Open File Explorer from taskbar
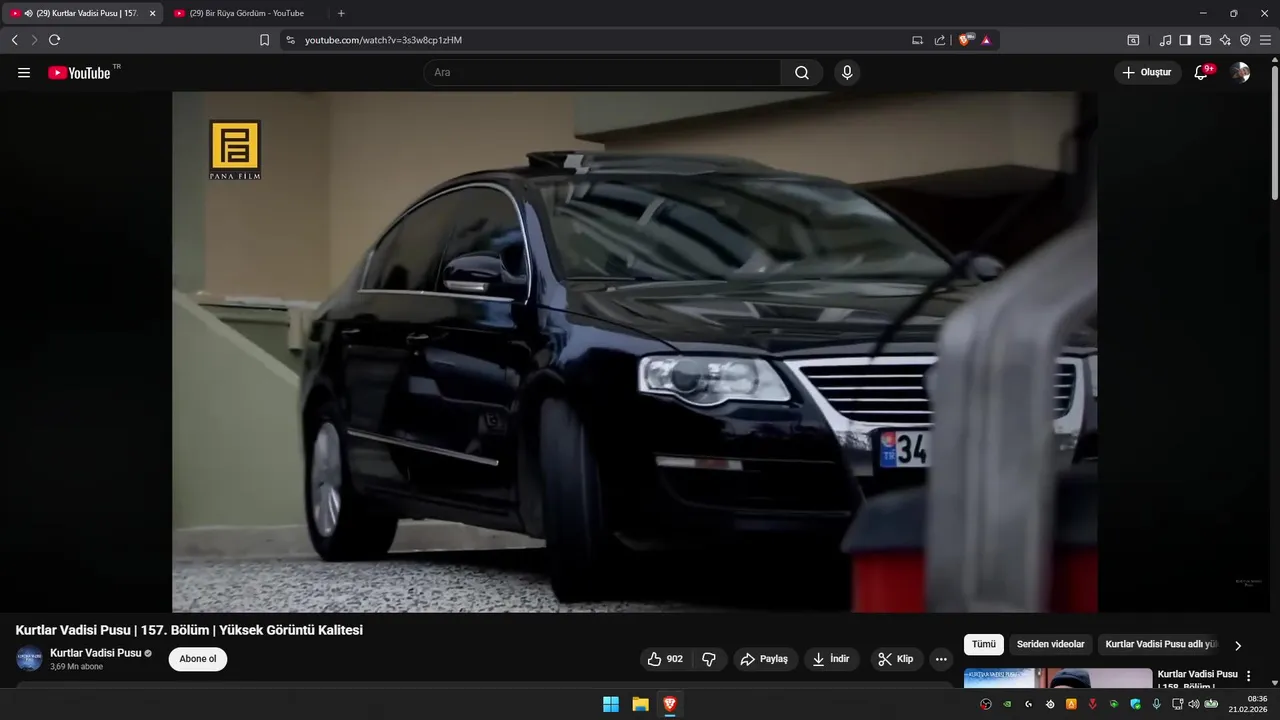This screenshot has width=1280, height=720. pos(640,704)
